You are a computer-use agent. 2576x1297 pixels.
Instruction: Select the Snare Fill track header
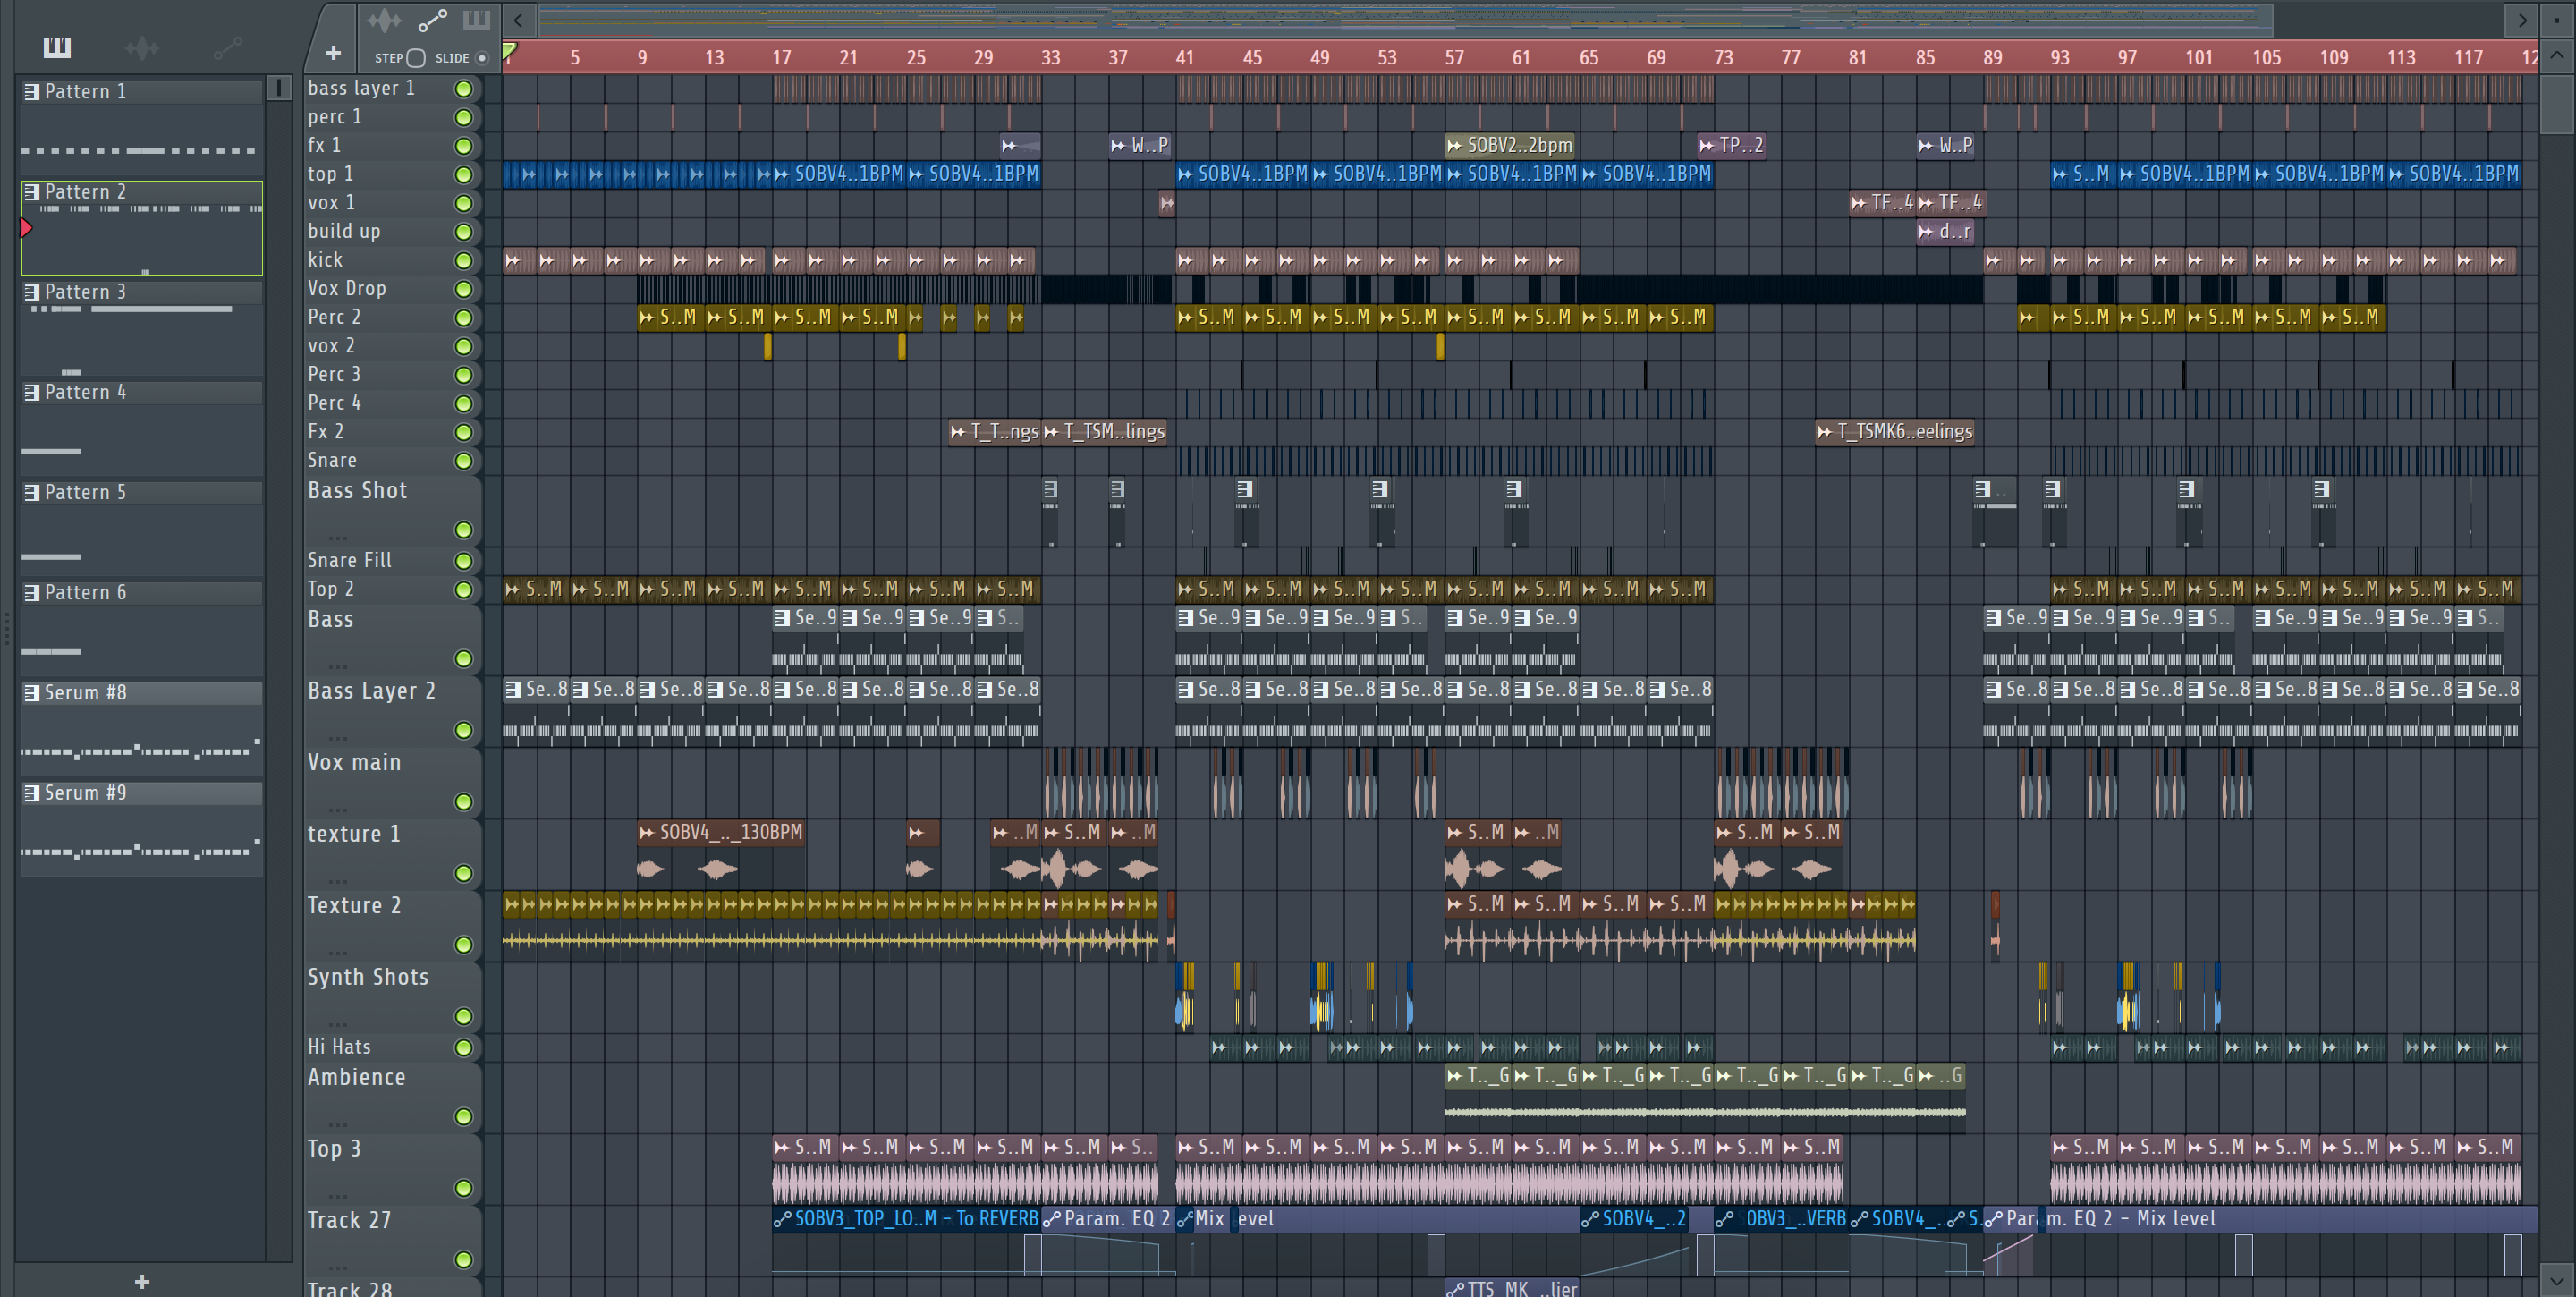click(392, 561)
